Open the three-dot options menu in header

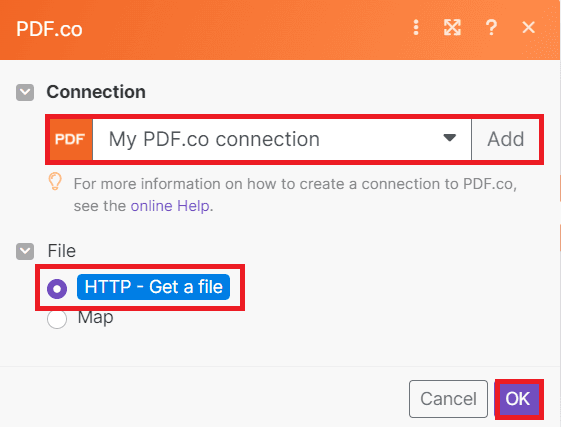pyautogui.click(x=416, y=28)
